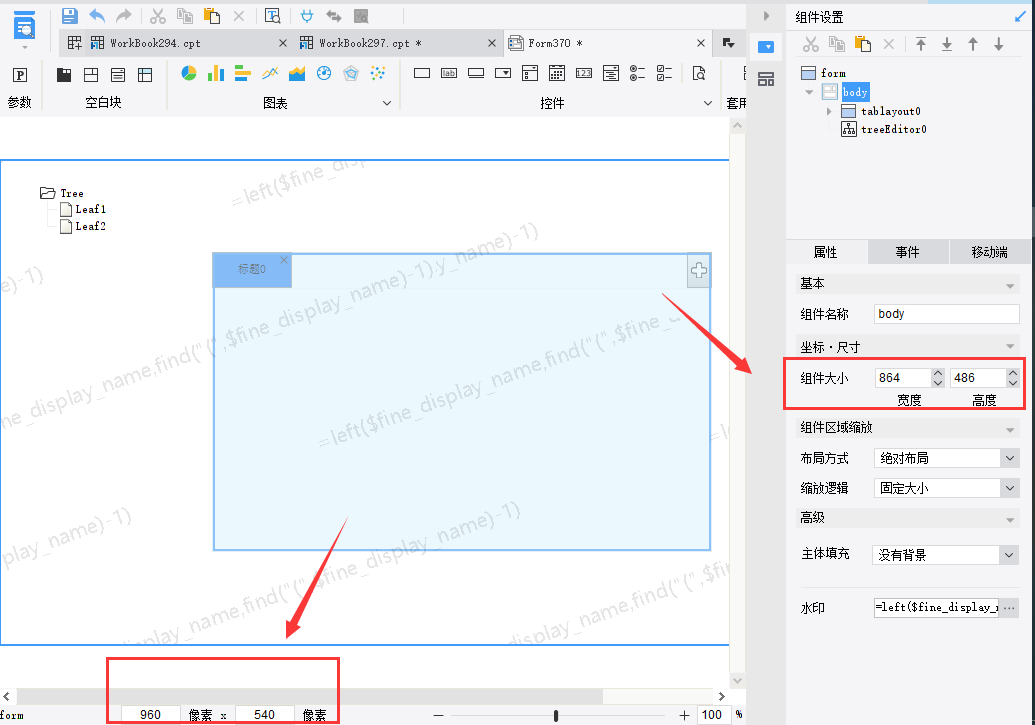Switch to the 事件 tab
Viewport: 1035px width, 725px height.
point(908,252)
